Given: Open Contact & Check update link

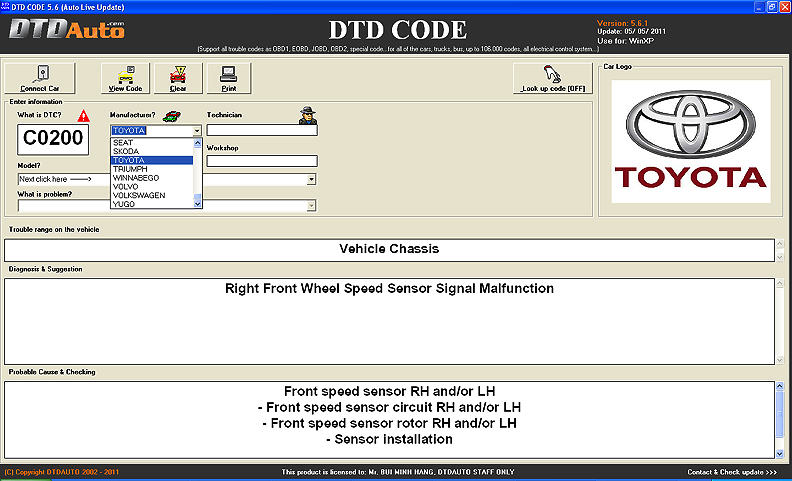Looking at the screenshot, I should [732, 472].
